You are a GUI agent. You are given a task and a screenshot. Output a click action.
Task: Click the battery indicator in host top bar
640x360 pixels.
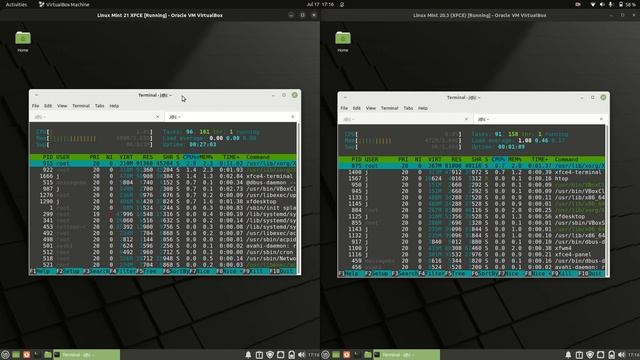(627, 4)
